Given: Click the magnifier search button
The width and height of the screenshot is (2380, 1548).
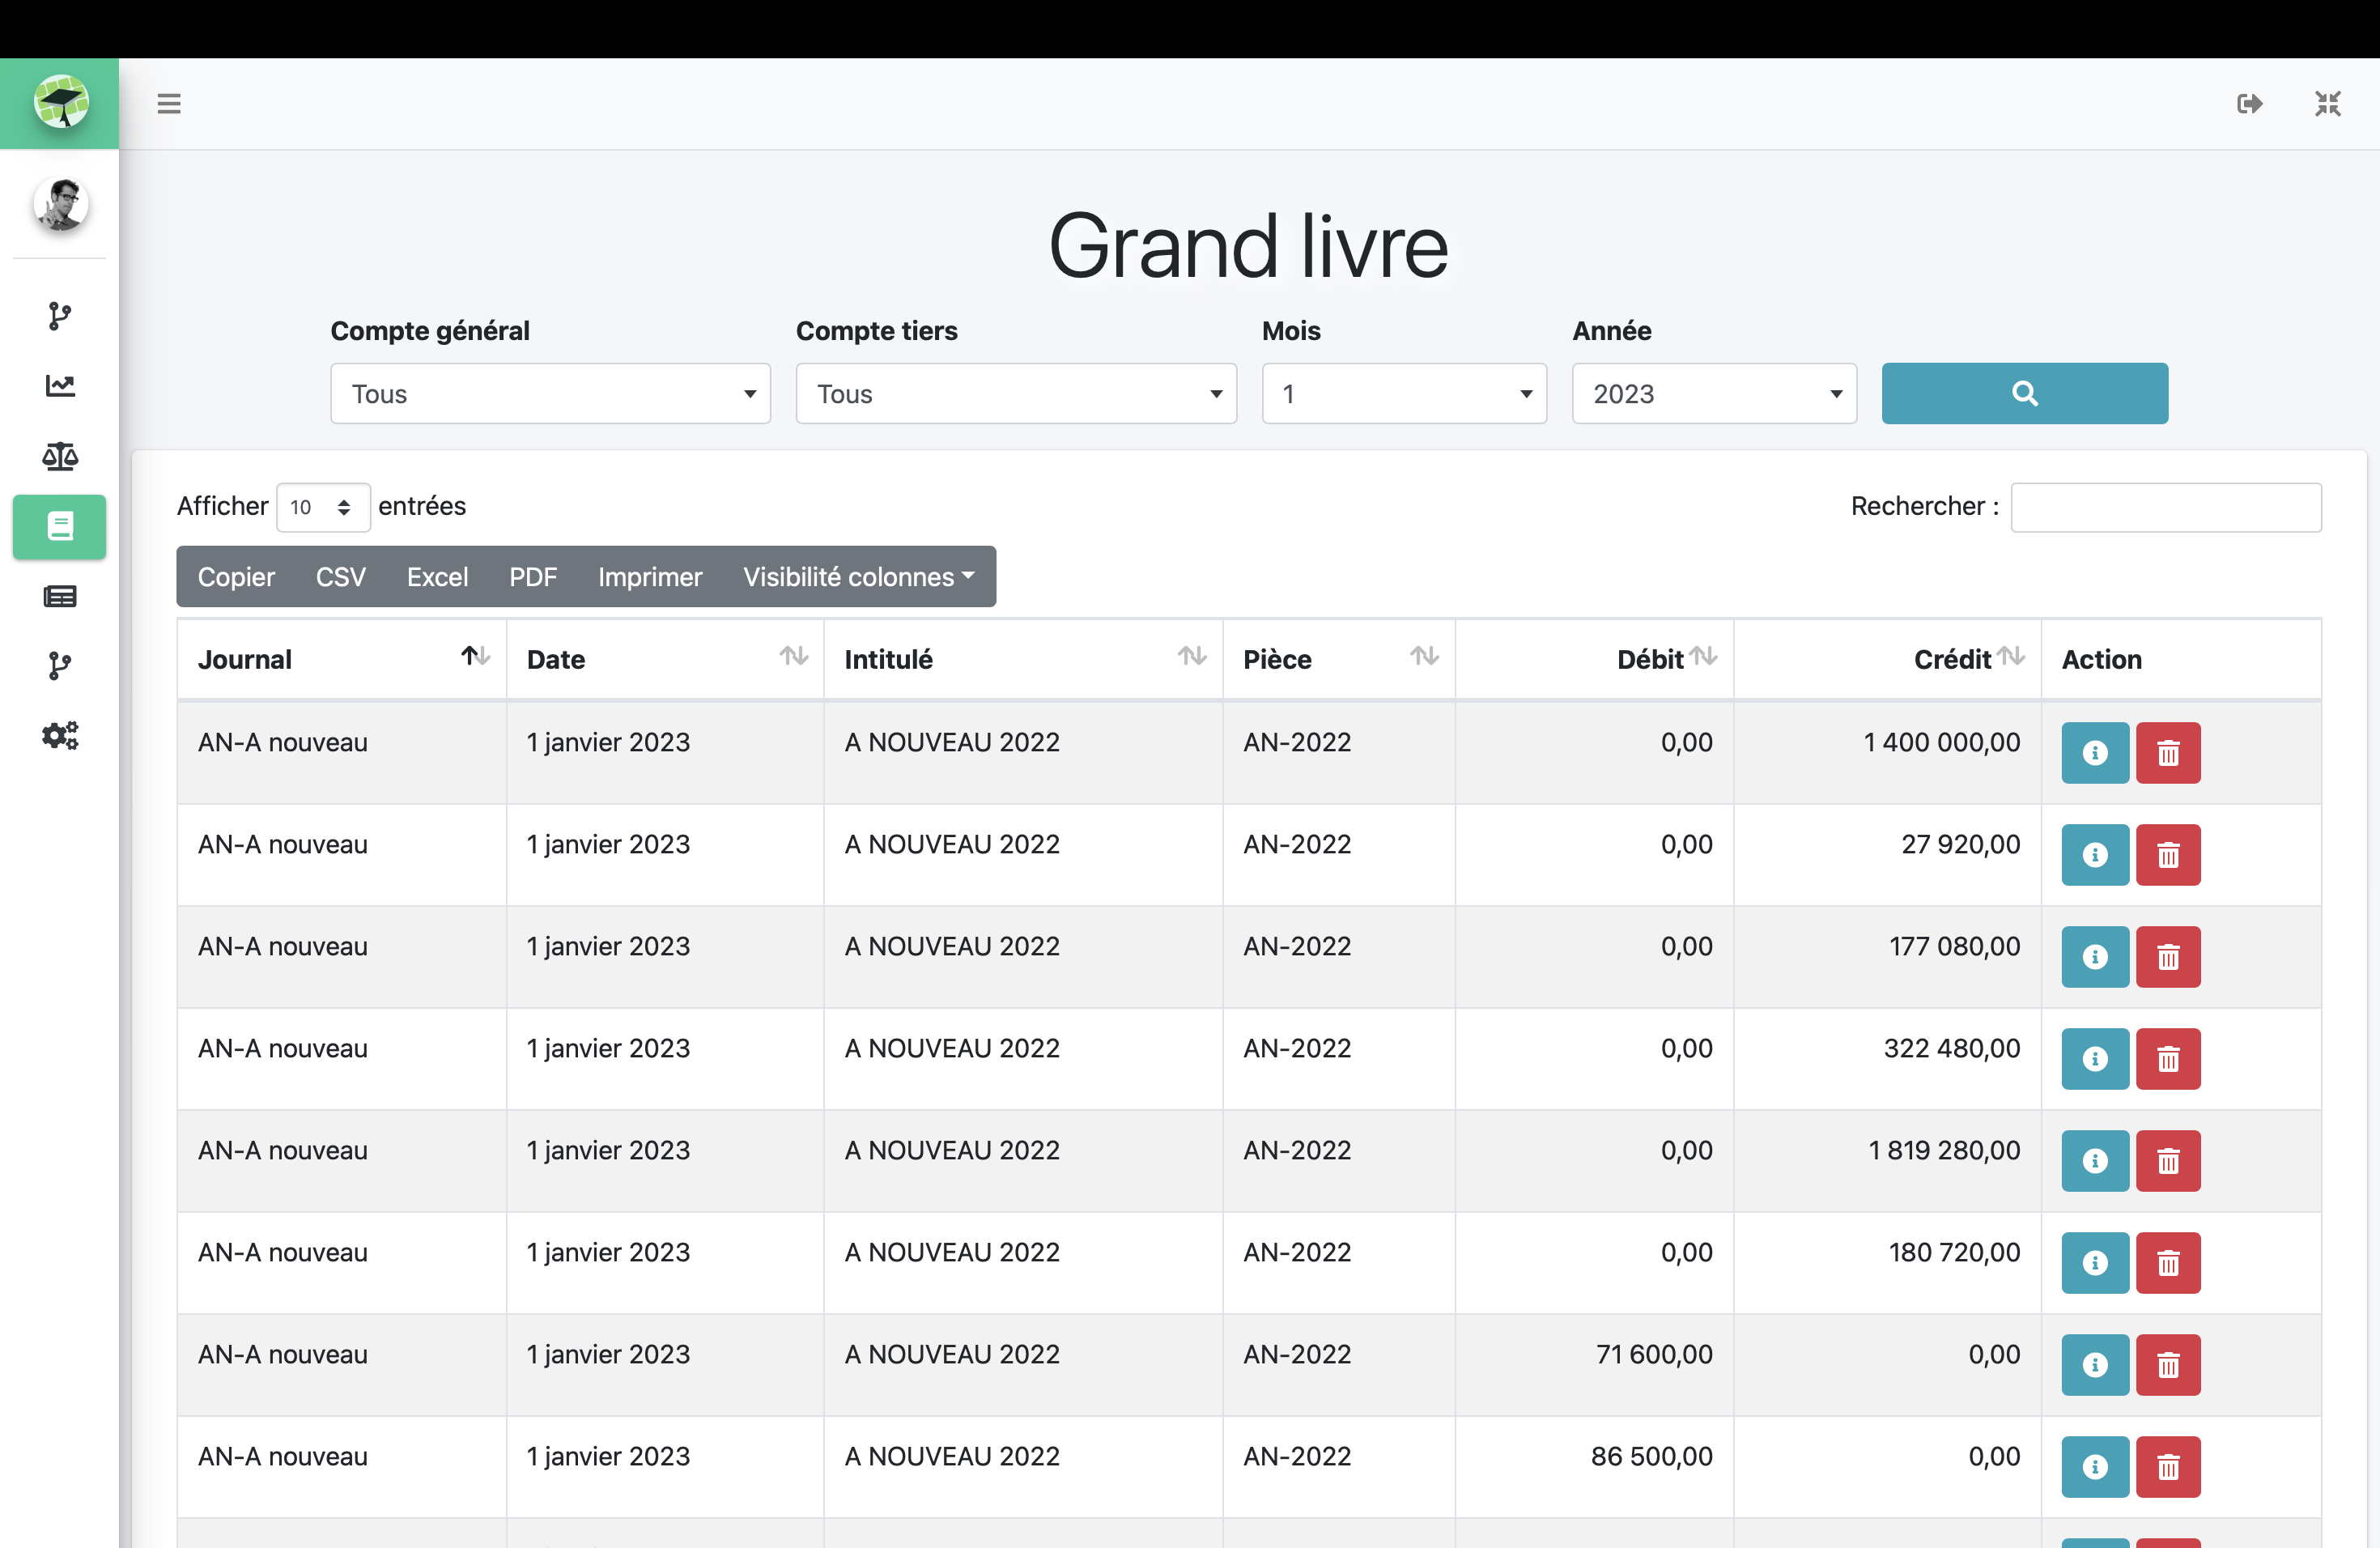Looking at the screenshot, I should tap(2024, 393).
